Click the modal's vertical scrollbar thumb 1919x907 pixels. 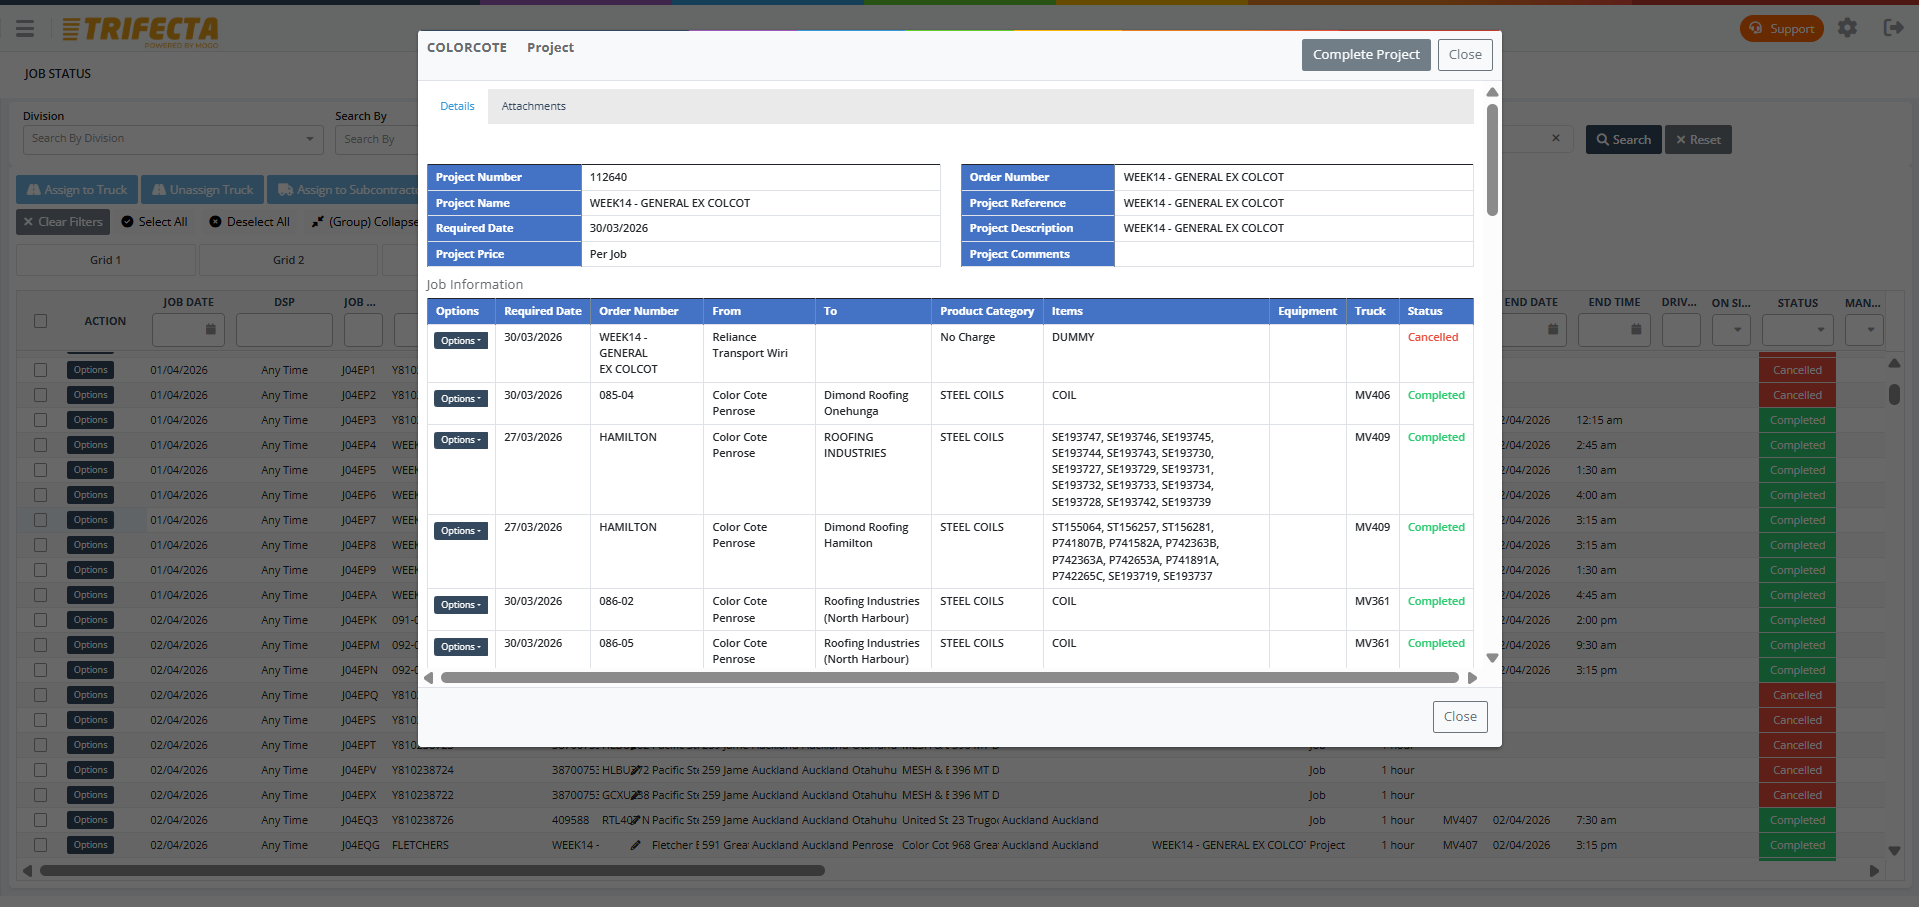click(1492, 160)
